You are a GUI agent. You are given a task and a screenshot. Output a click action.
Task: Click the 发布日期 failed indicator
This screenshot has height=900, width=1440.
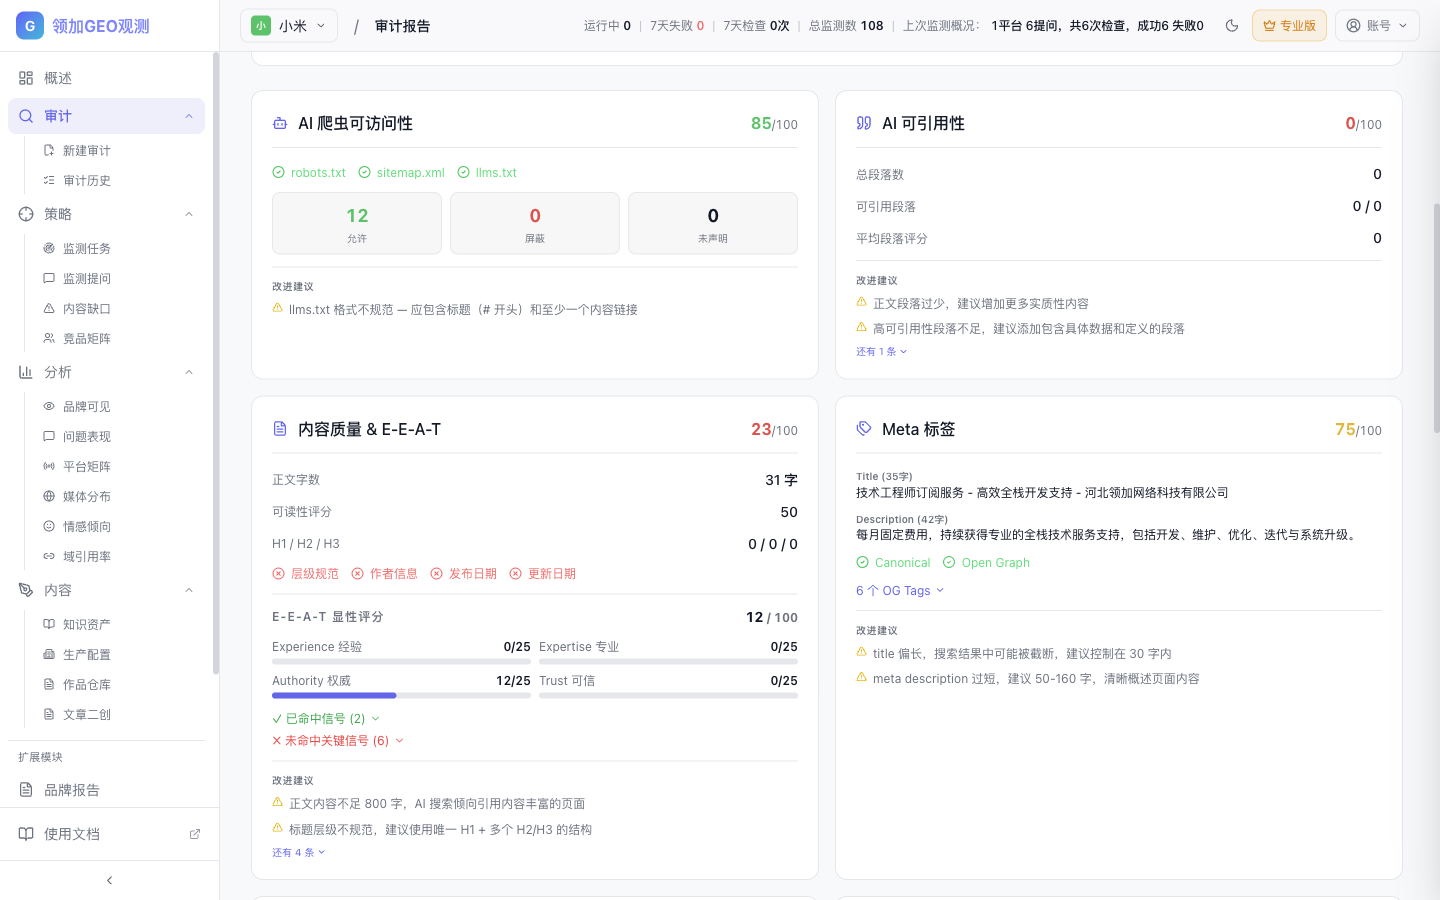click(x=464, y=573)
